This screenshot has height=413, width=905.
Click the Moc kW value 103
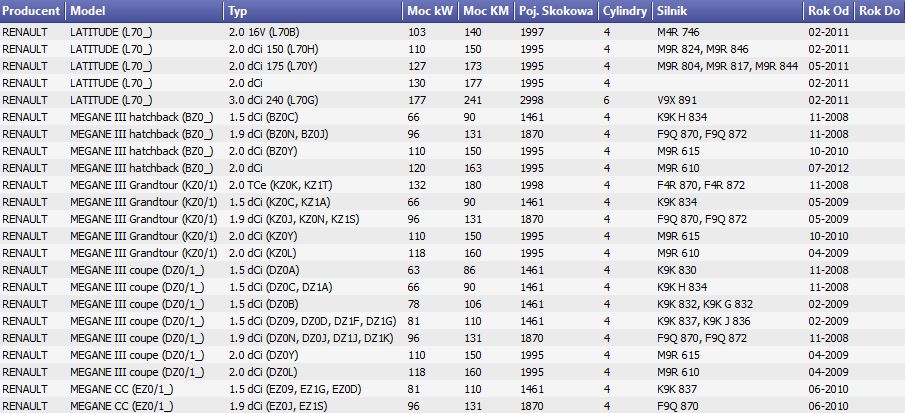(416, 32)
